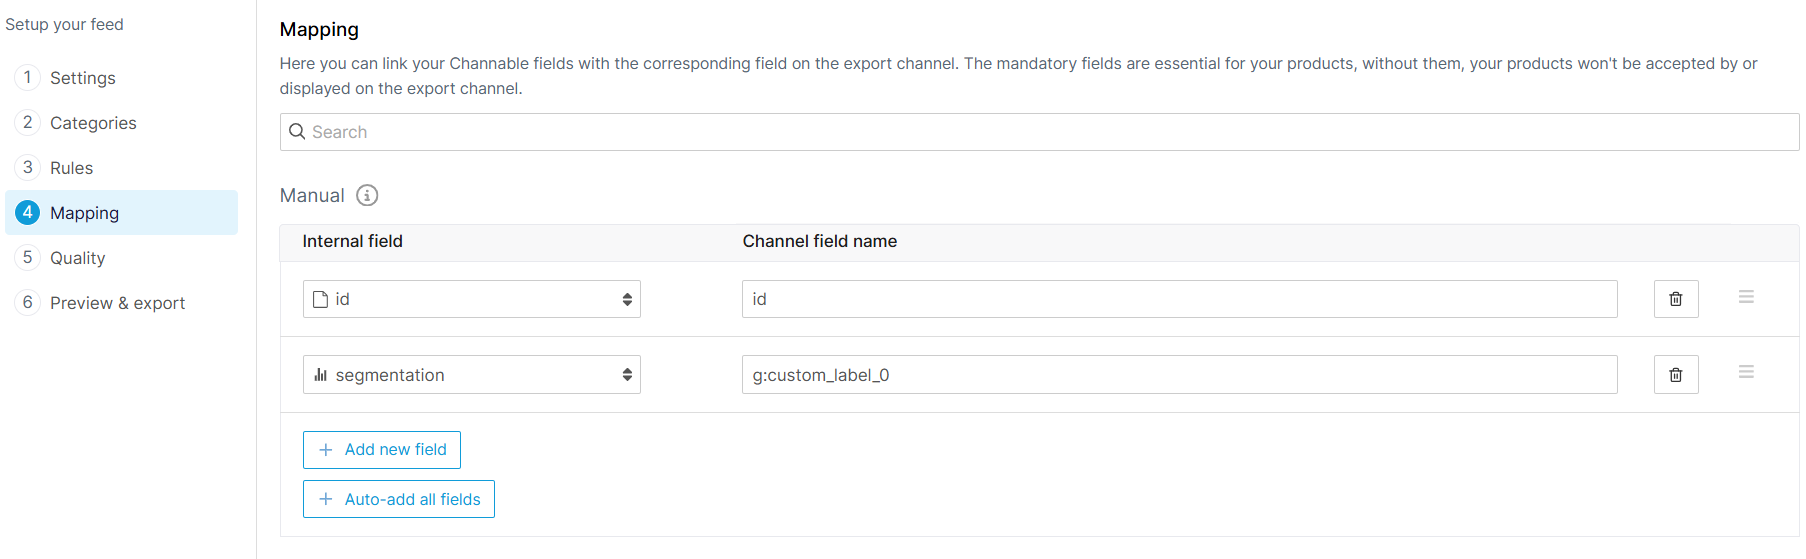
Task: Select the Mapping step
Action: coord(84,213)
